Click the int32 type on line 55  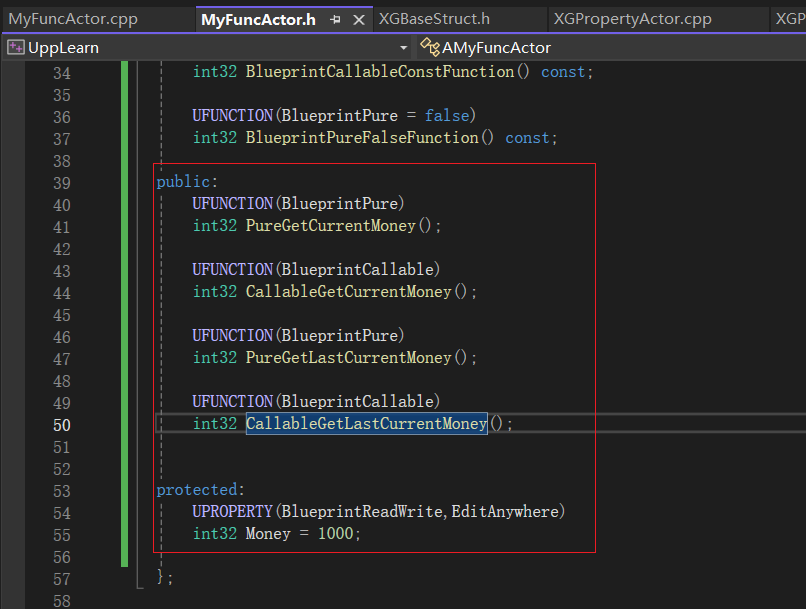coord(215,533)
